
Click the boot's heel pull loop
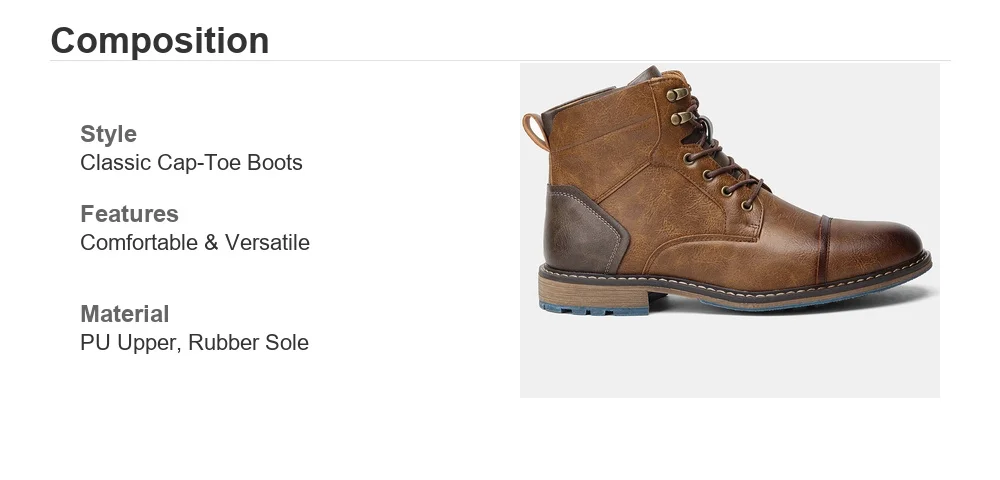534,131
